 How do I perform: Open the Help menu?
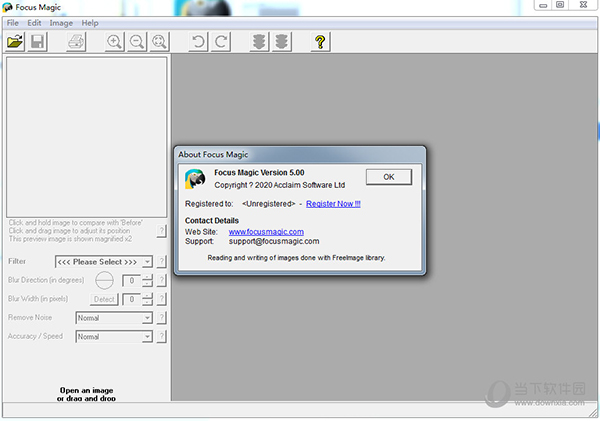[x=90, y=23]
